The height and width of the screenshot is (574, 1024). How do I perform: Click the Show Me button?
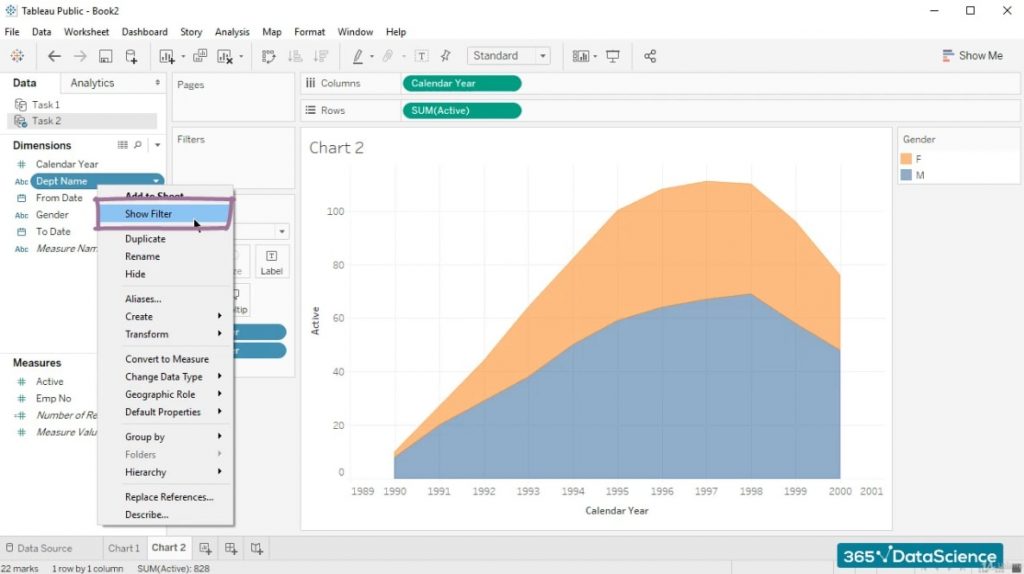coord(972,56)
